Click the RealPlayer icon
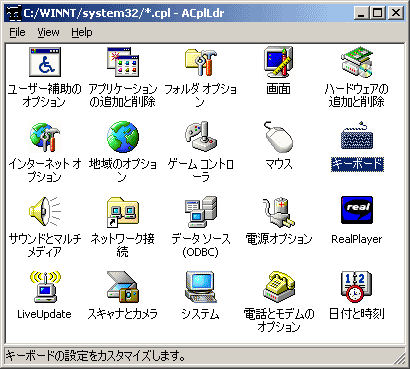 point(357,211)
